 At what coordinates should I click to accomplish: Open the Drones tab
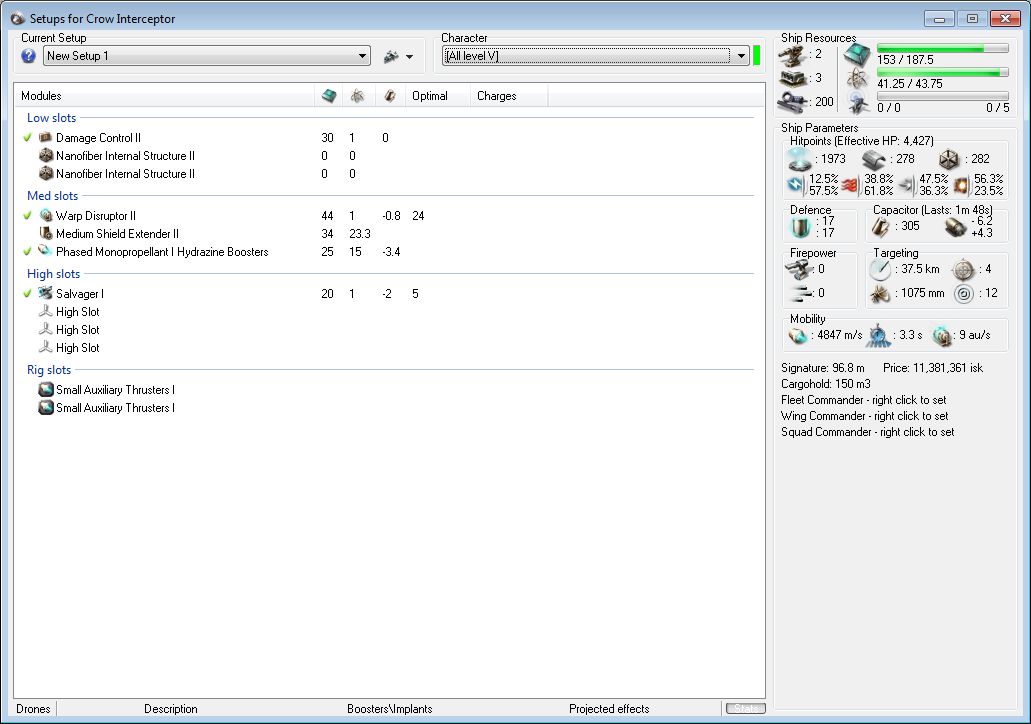pos(34,709)
